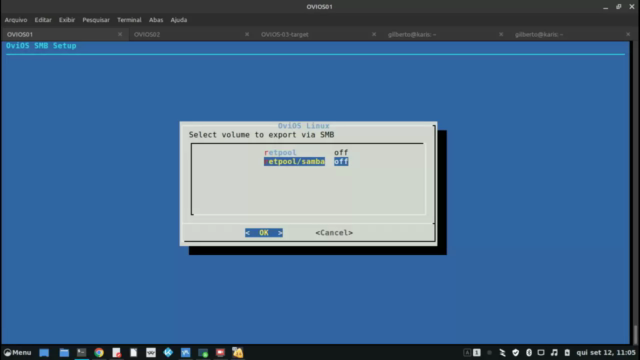This screenshot has height=360, width=640.
Task: Close the OVIOS02 tab
Action: click(x=247, y=34)
